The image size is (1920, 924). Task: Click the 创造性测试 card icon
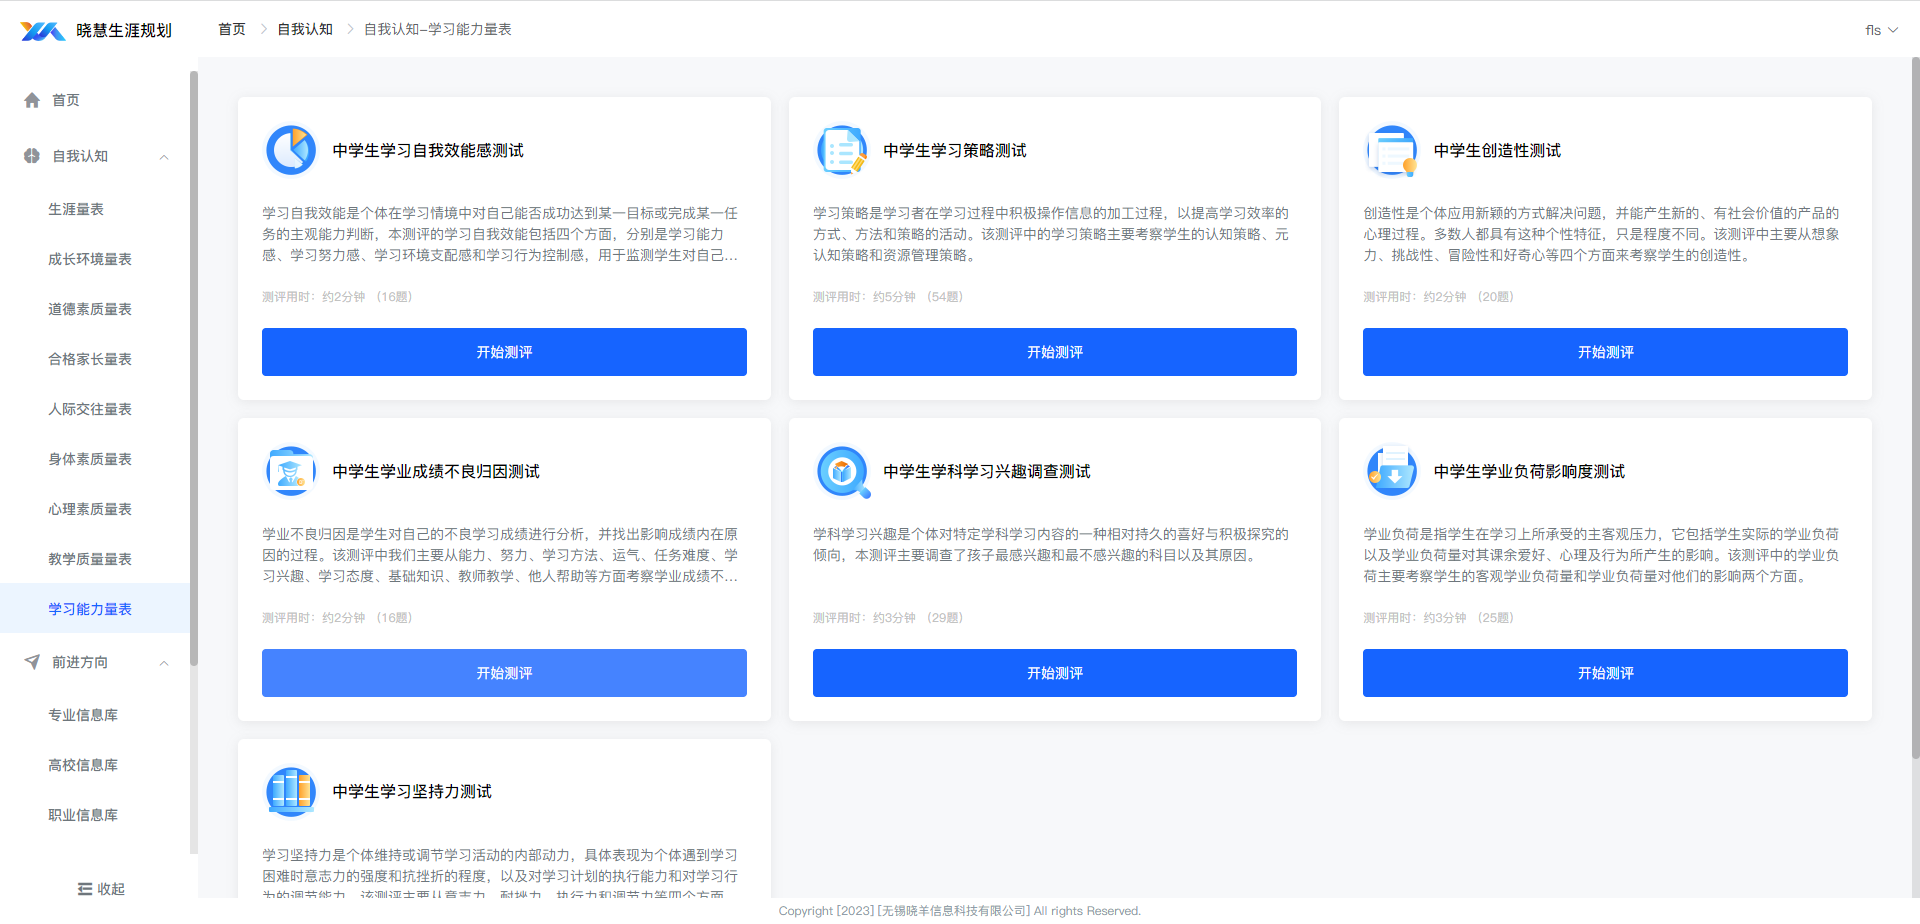pyautogui.click(x=1392, y=151)
